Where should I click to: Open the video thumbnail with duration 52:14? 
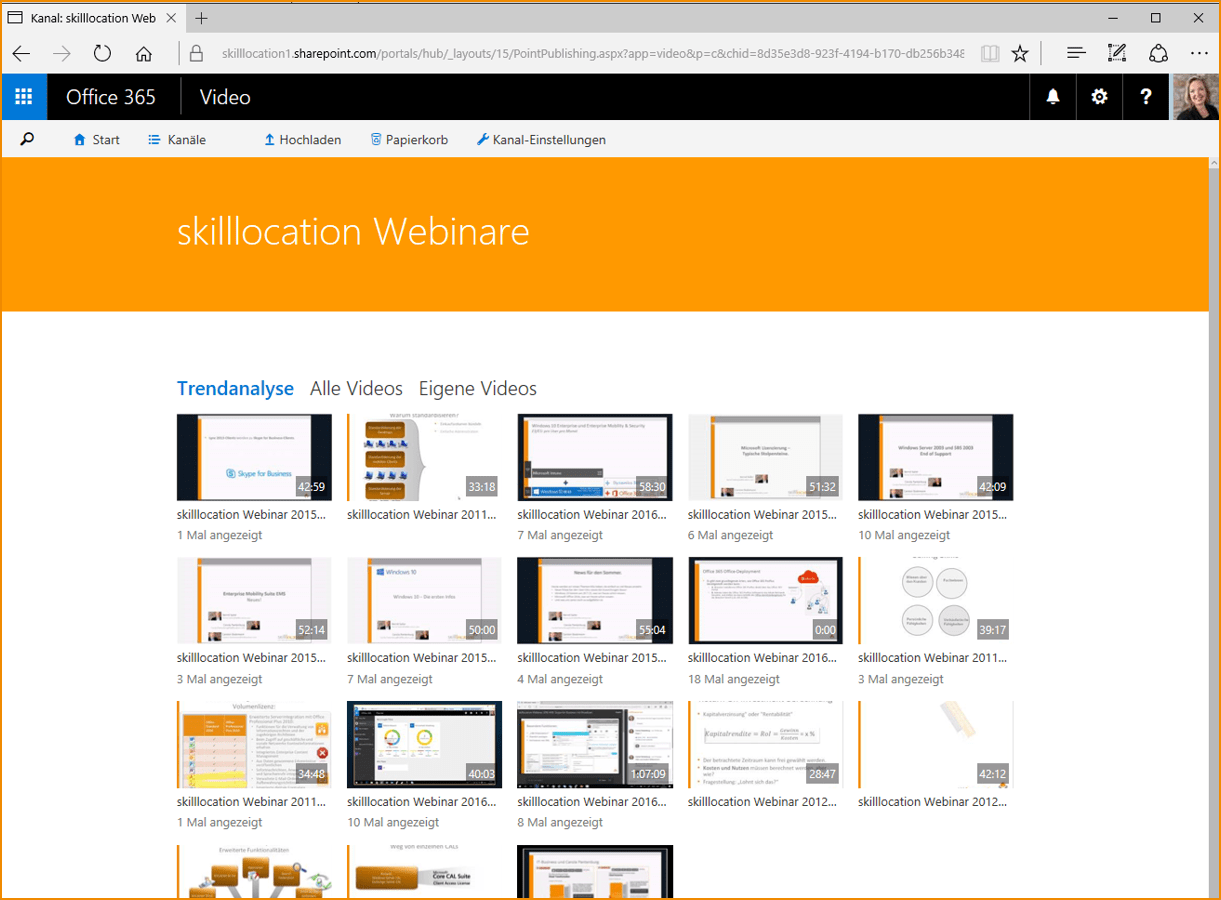click(x=254, y=600)
